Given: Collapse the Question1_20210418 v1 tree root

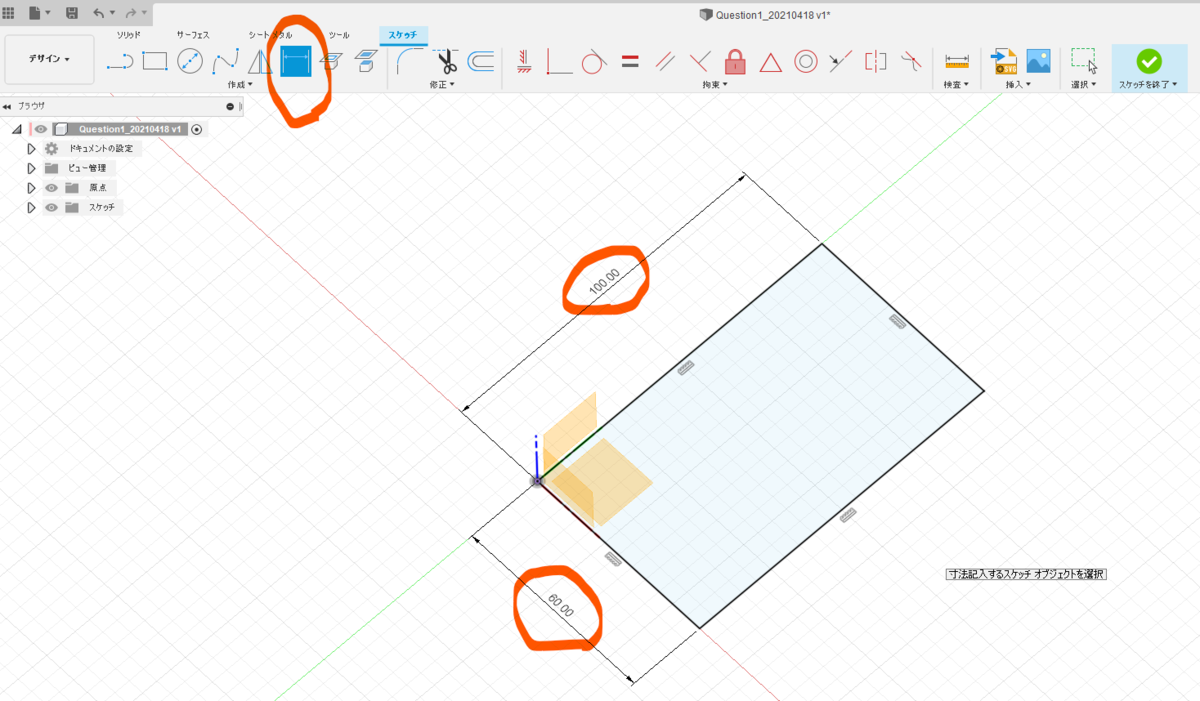Looking at the screenshot, I should point(17,129).
